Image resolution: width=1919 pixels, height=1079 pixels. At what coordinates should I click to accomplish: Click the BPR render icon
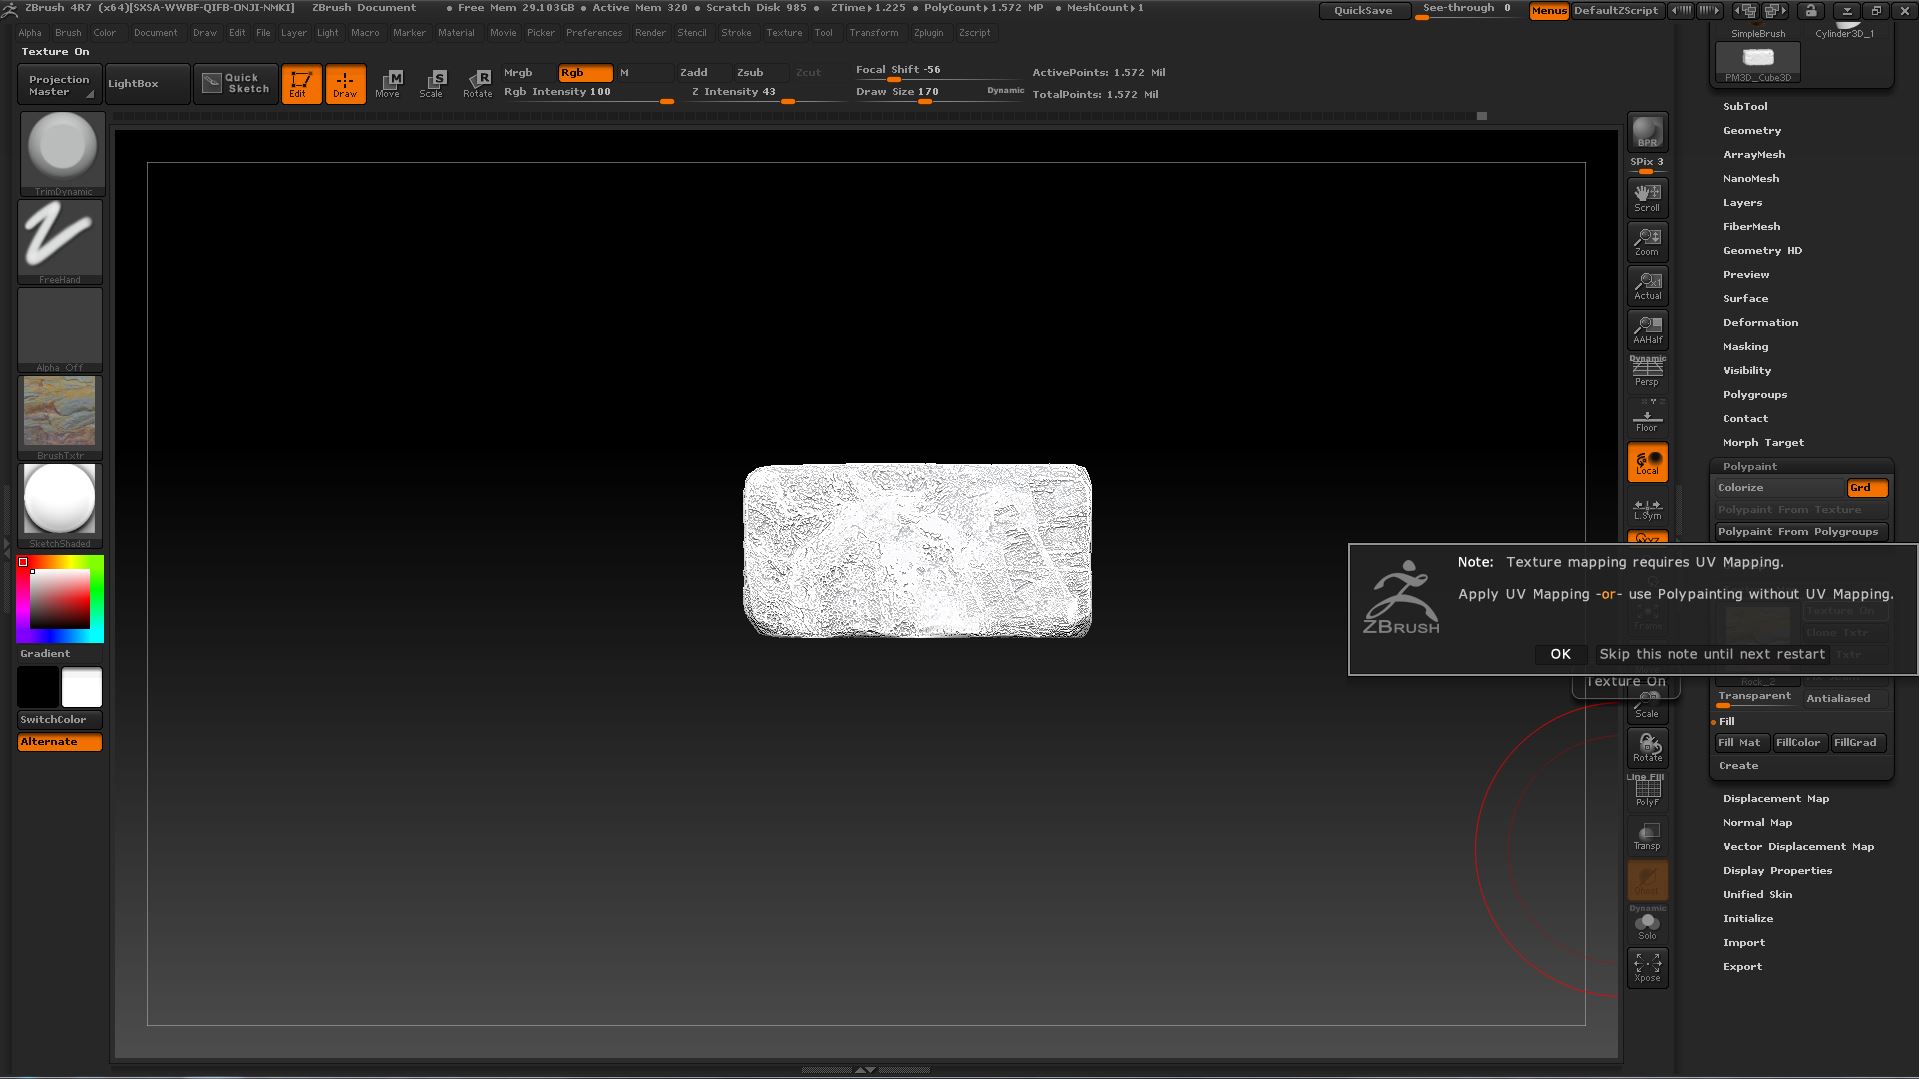click(1647, 132)
